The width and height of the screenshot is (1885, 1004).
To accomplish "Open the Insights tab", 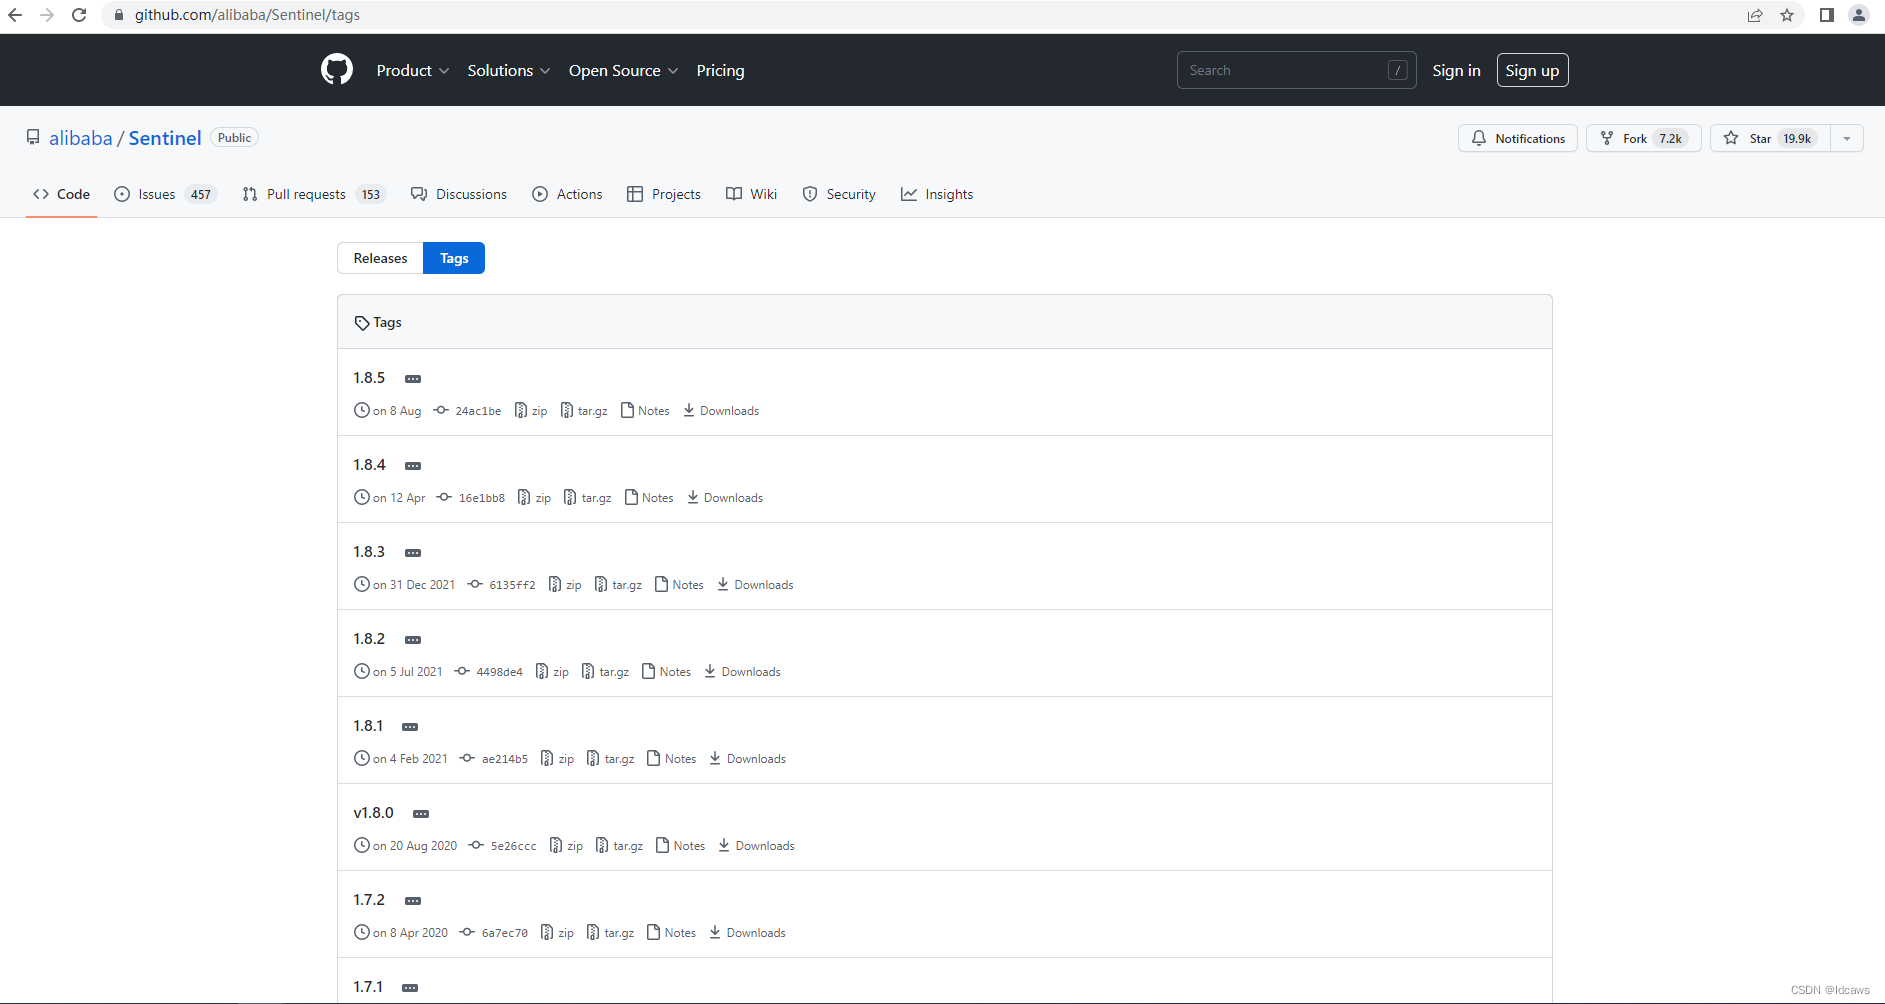I will click(937, 194).
